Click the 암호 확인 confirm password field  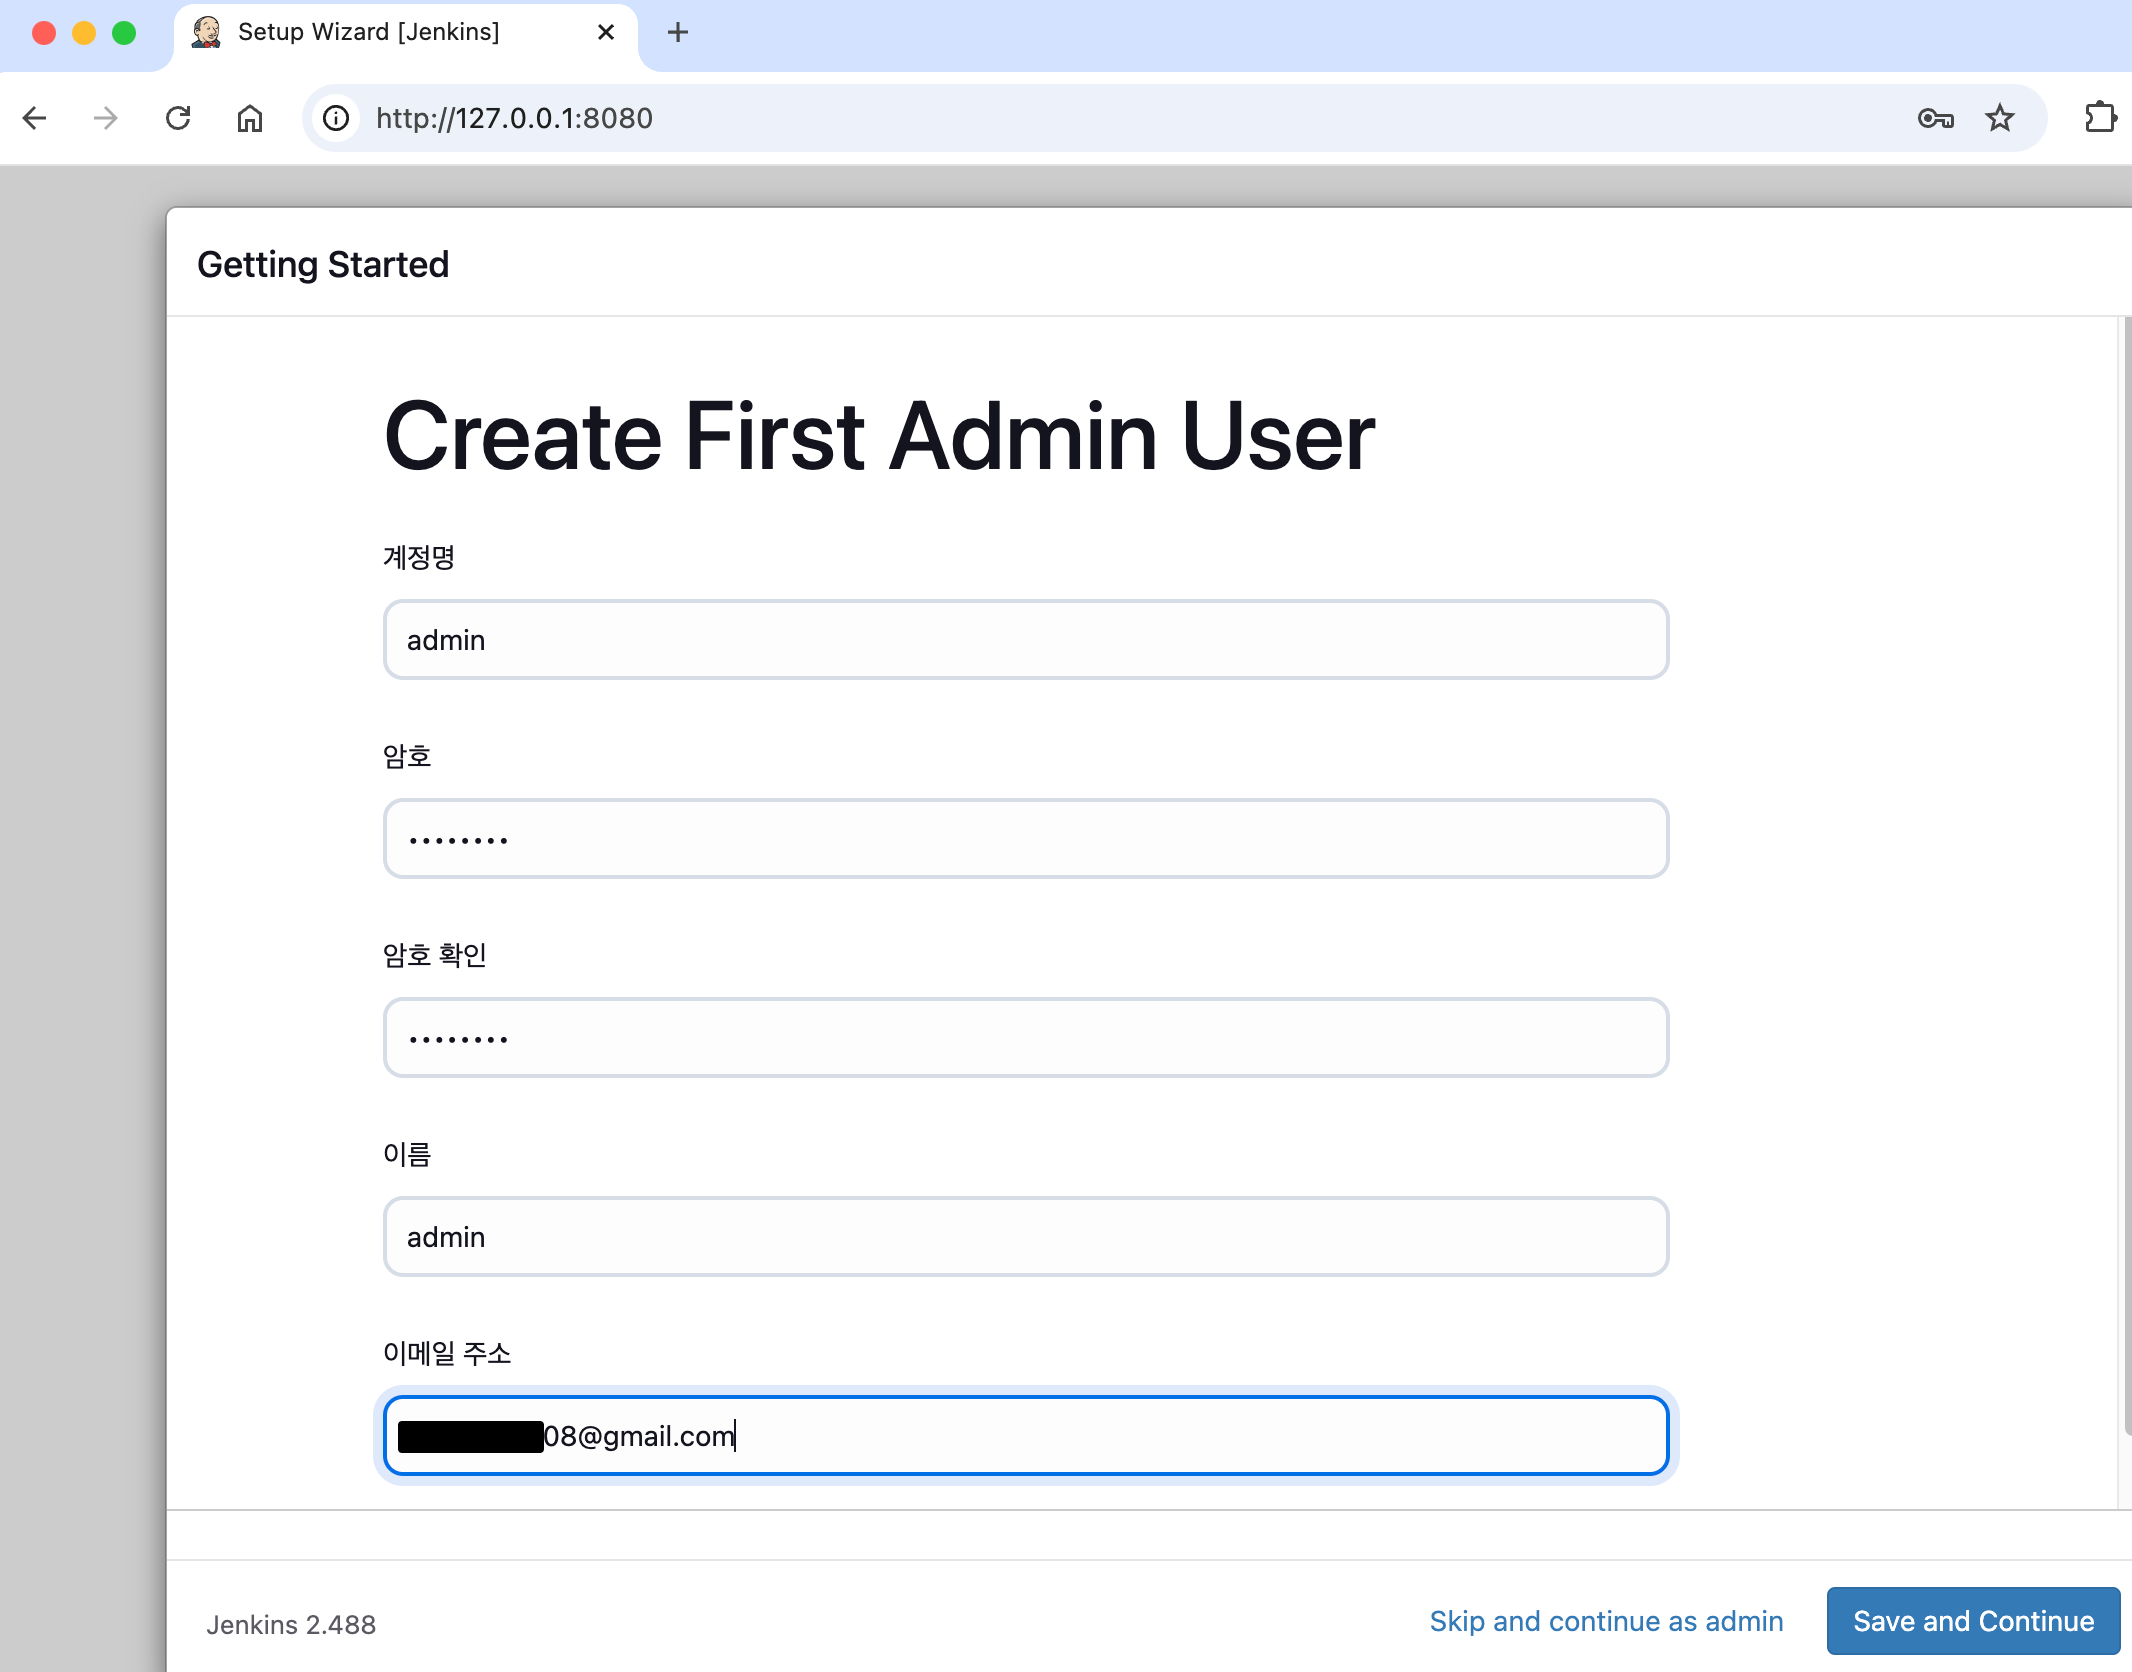click(1025, 1038)
